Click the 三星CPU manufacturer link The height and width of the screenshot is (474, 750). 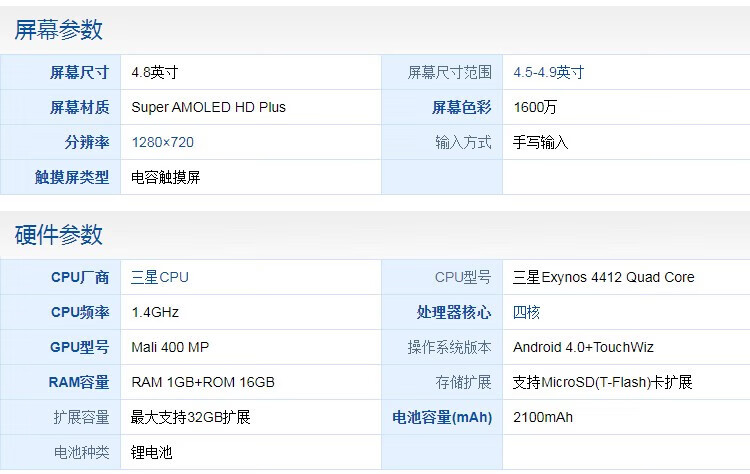coord(160,277)
